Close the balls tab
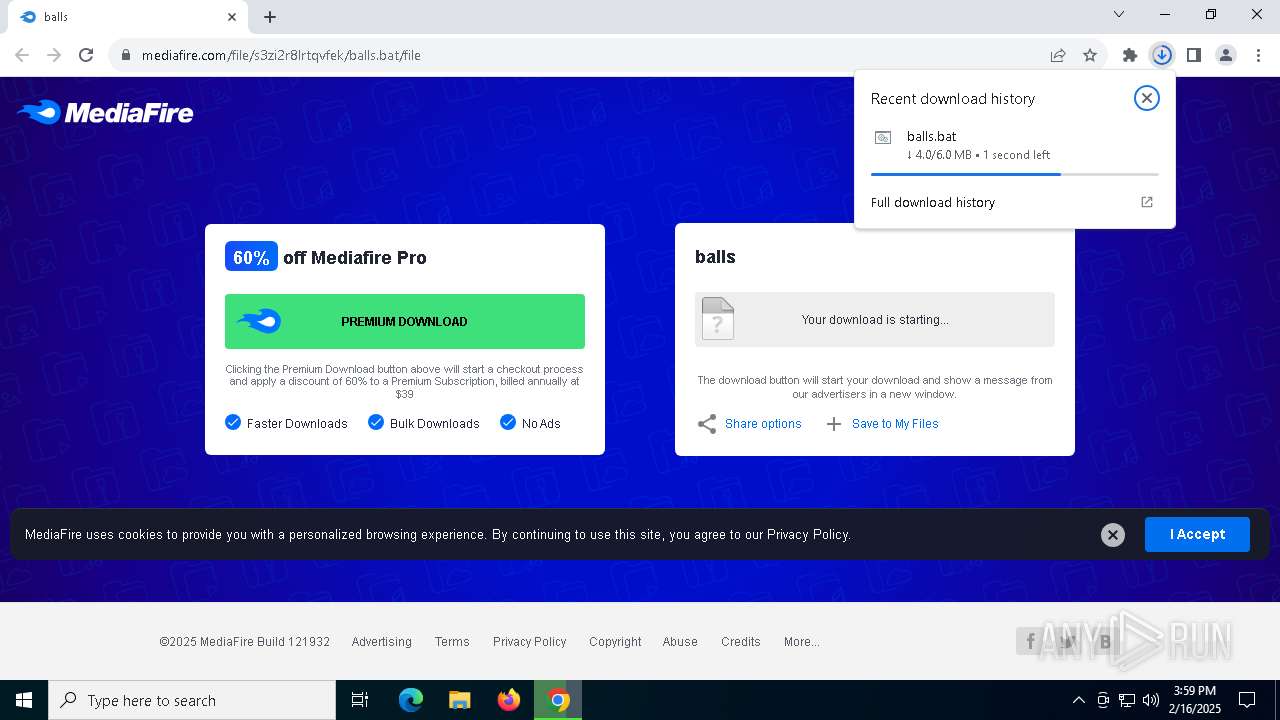This screenshot has width=1280, height=720. (x=232, y=17)
